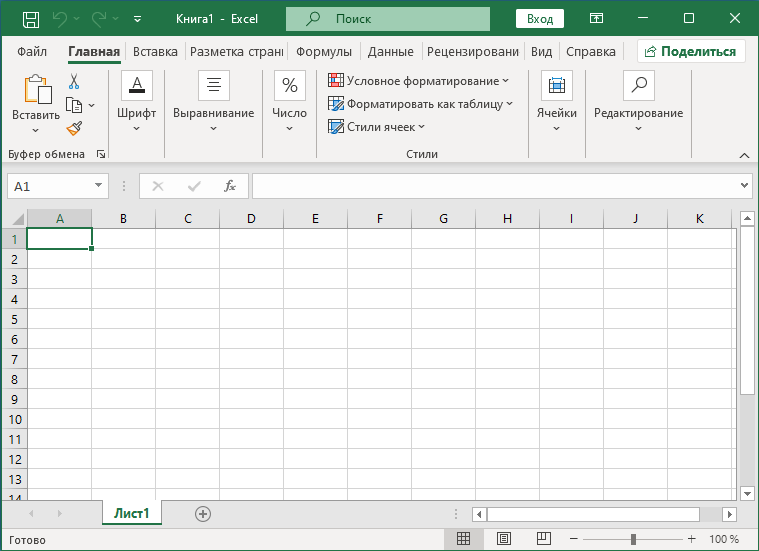Add a new sheet with plus icon
The width and height of the screenshot is (759, 551).
[x=203, y=513]
